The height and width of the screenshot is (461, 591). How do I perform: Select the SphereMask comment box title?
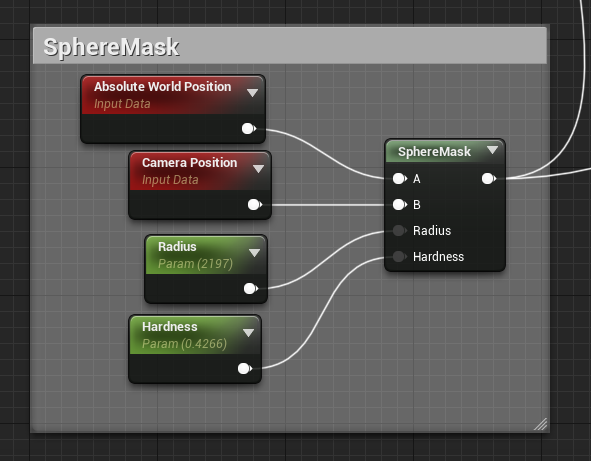[111, 47]
